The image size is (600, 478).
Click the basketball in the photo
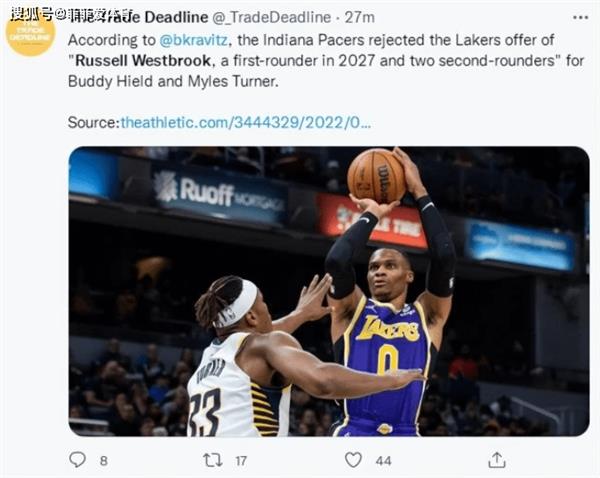point(376,176)
